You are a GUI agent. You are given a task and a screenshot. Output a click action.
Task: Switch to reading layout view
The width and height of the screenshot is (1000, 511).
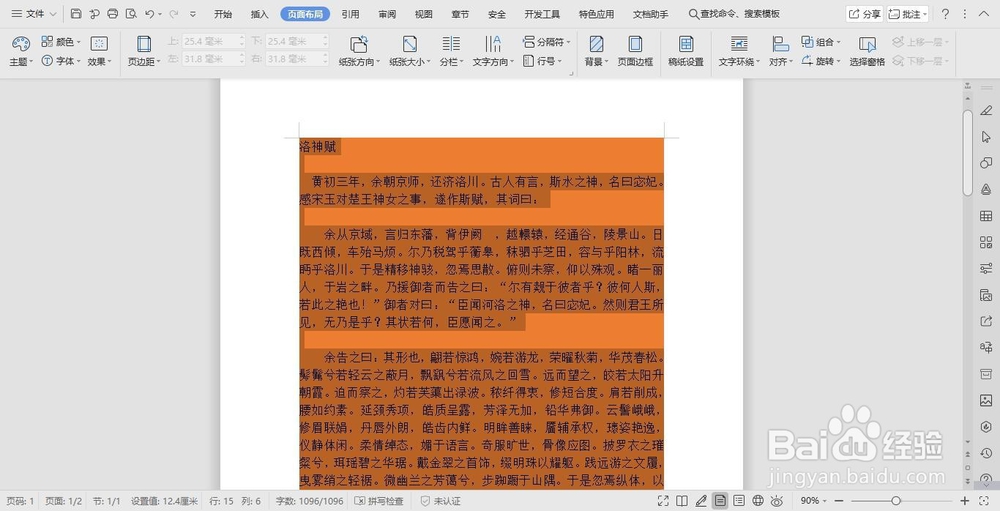click(x=682, y=501)
